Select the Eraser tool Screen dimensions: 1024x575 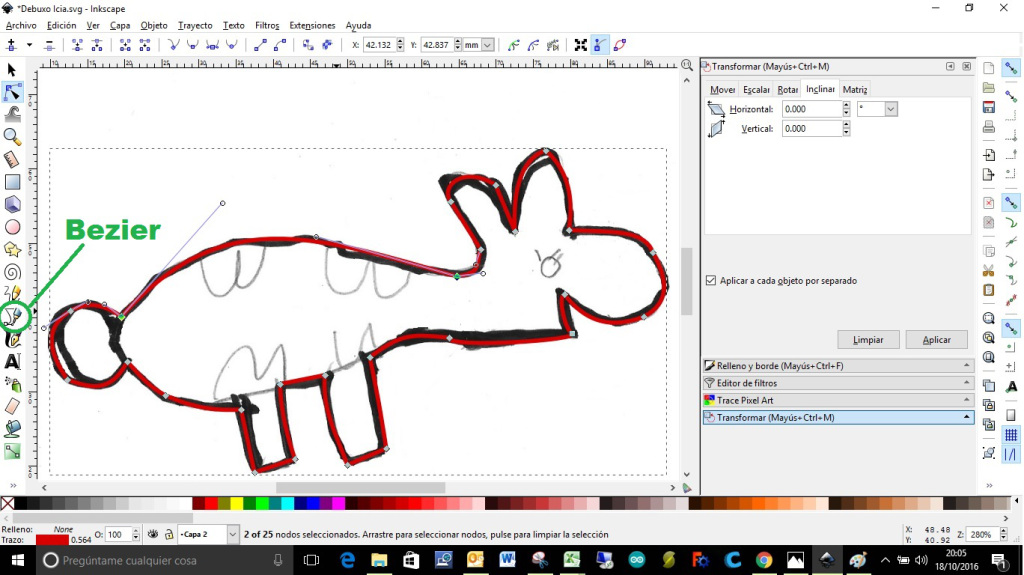(12, 406)
